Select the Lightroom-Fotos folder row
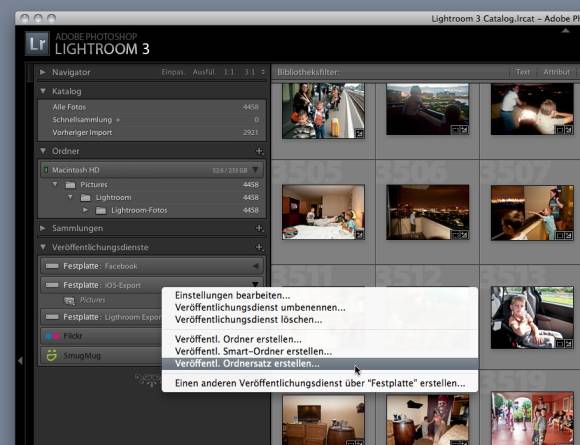Image resolution: width=580 pixels, height=445 pixels. pos(152,210)
